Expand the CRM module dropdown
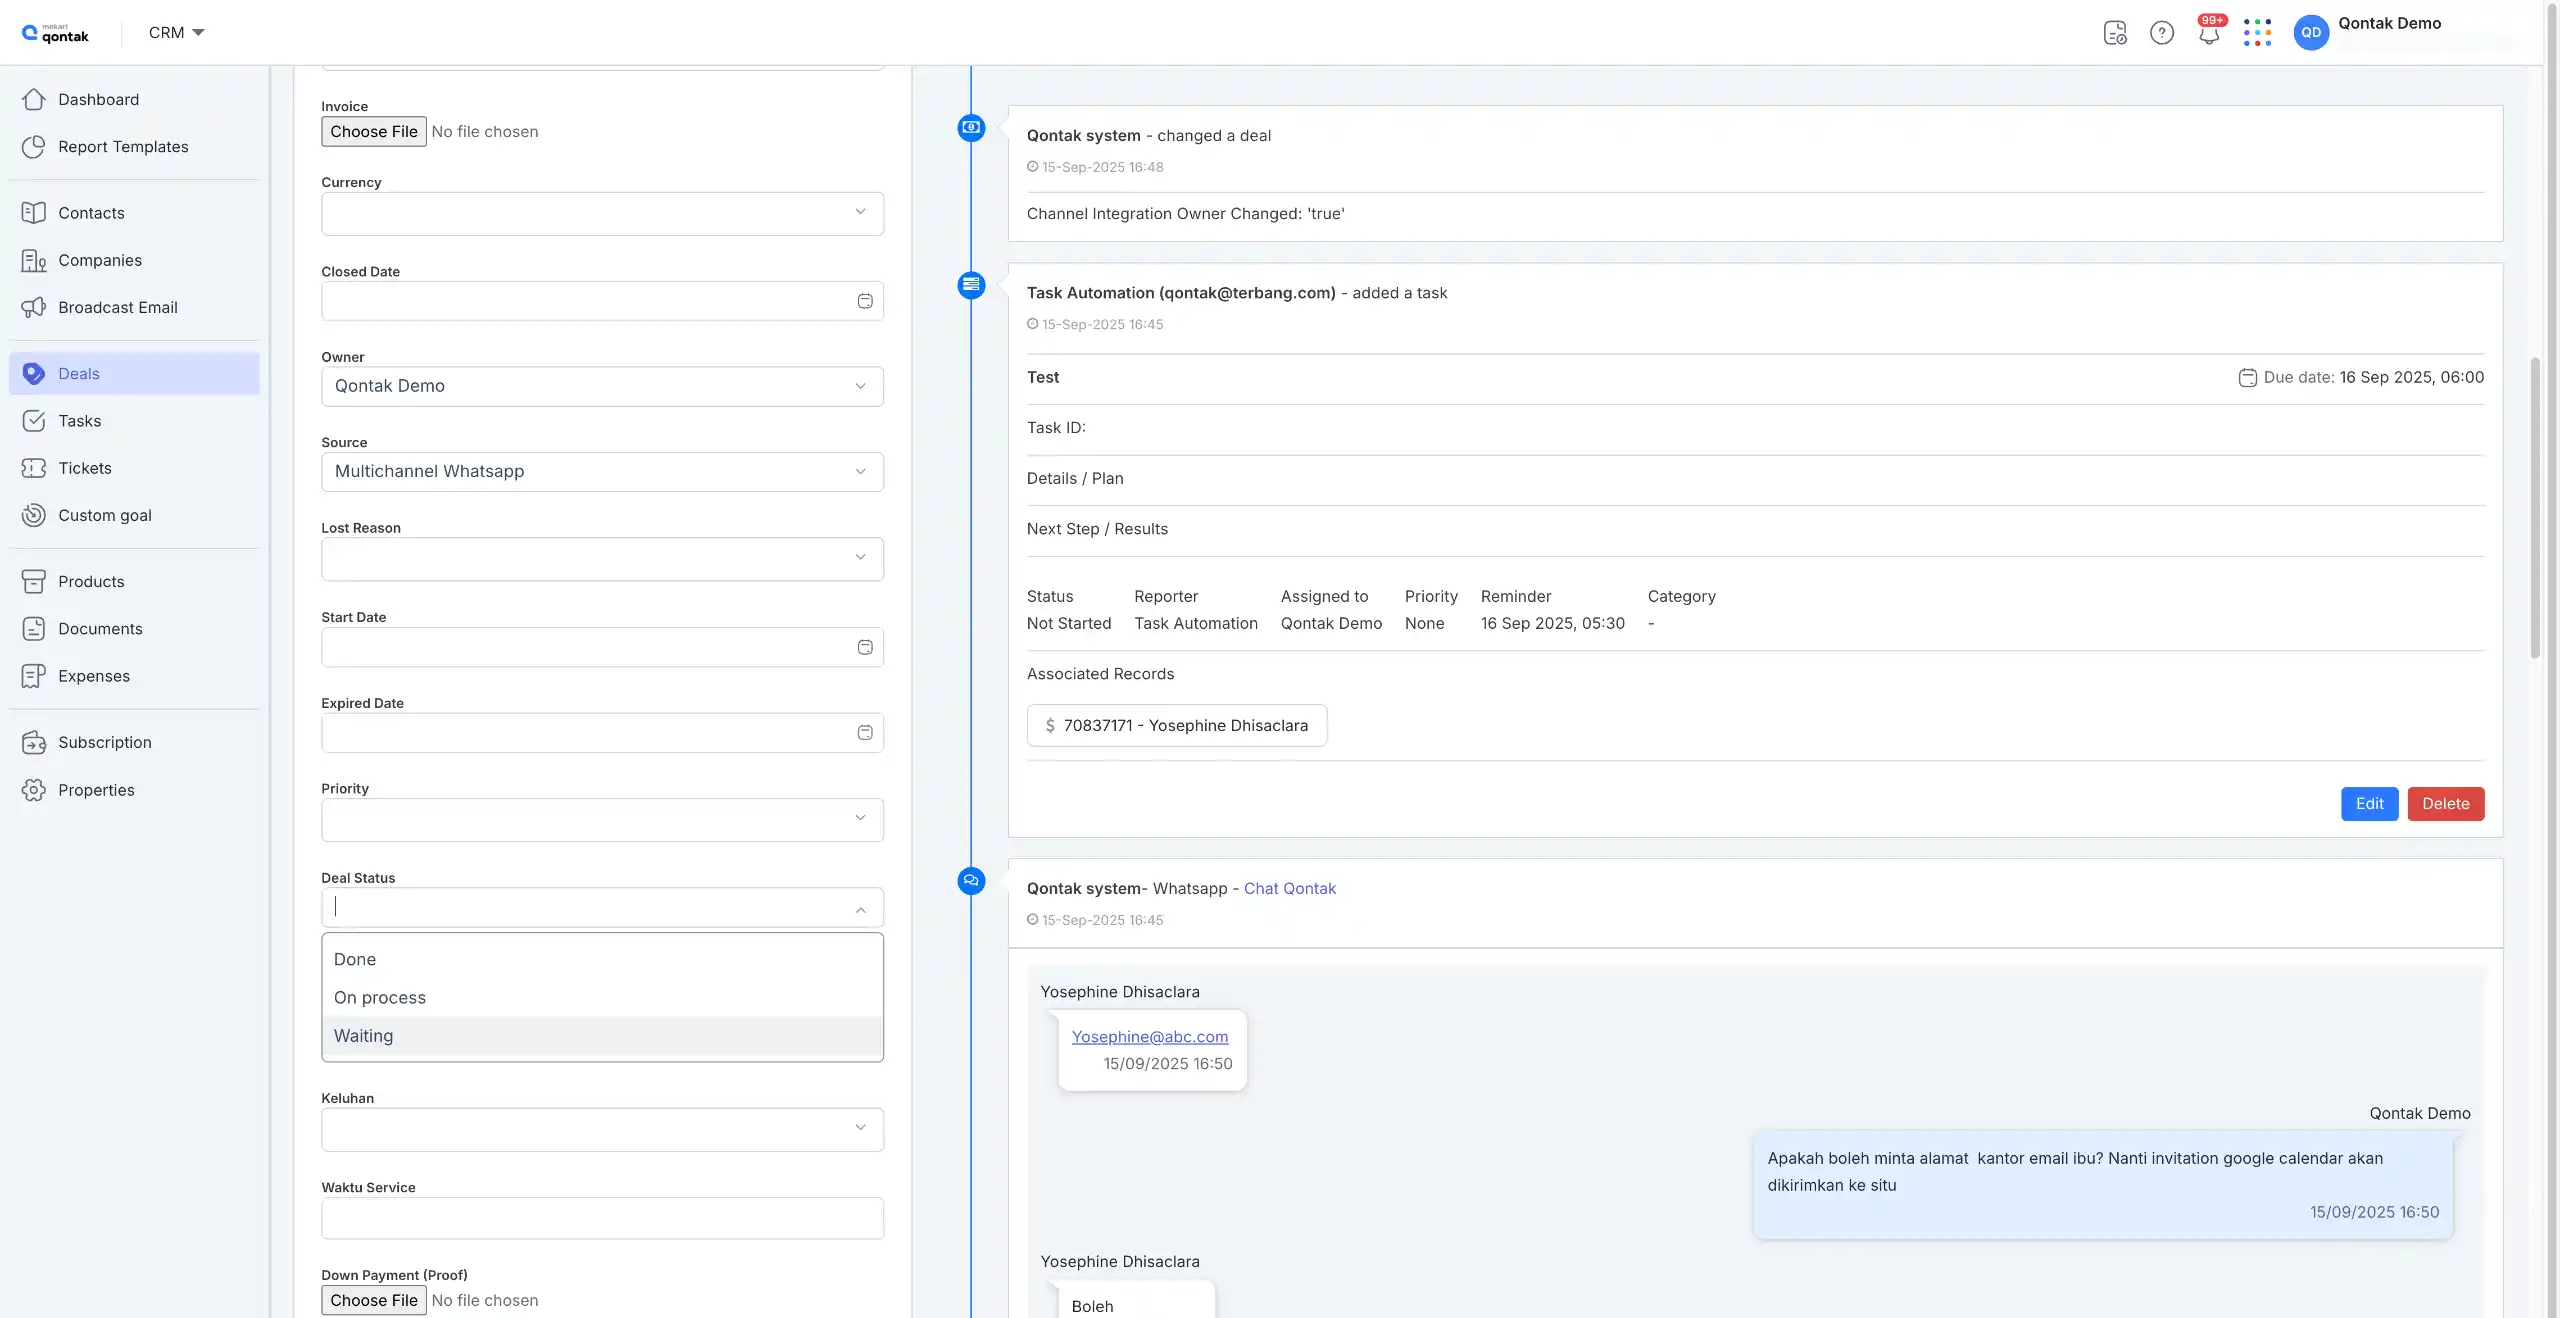 click(177, 33)
